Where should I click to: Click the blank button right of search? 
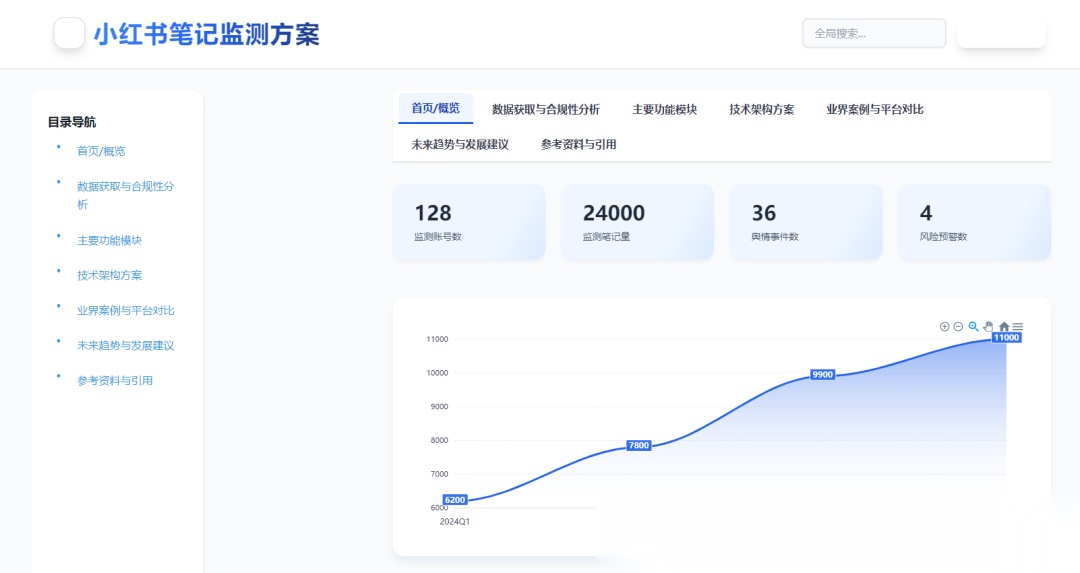(1001, 33)
